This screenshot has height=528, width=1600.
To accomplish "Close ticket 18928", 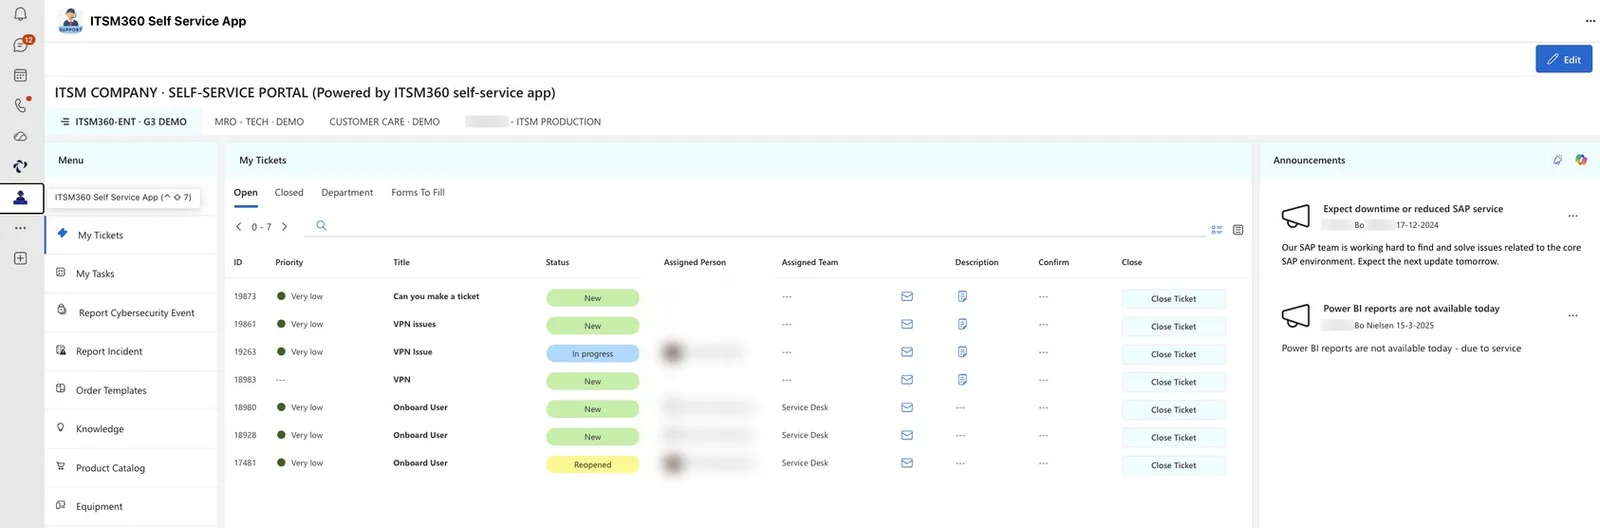I will point(1174,438).
